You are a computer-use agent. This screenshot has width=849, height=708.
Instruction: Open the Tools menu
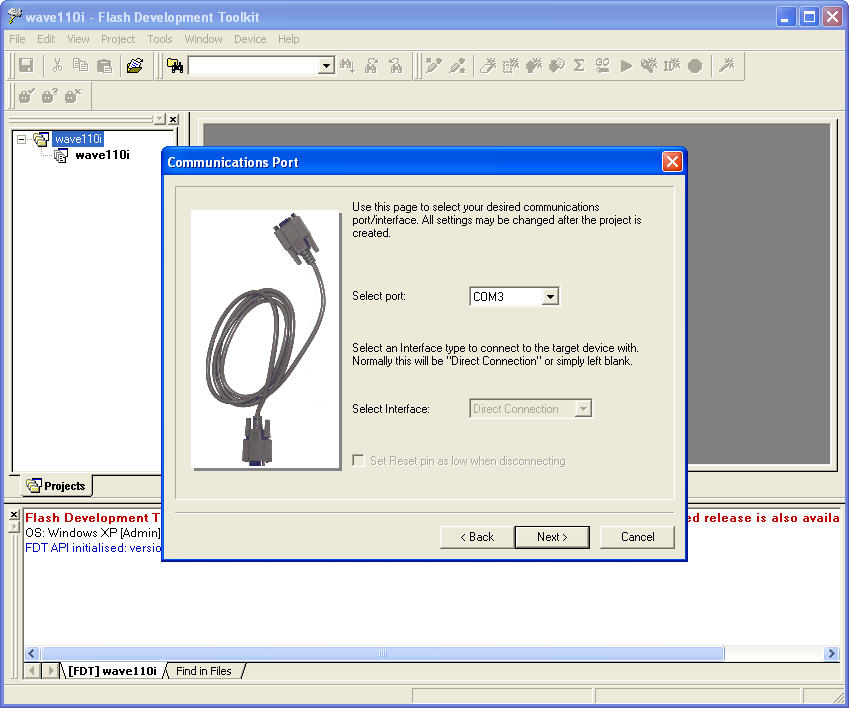point(160,39)
